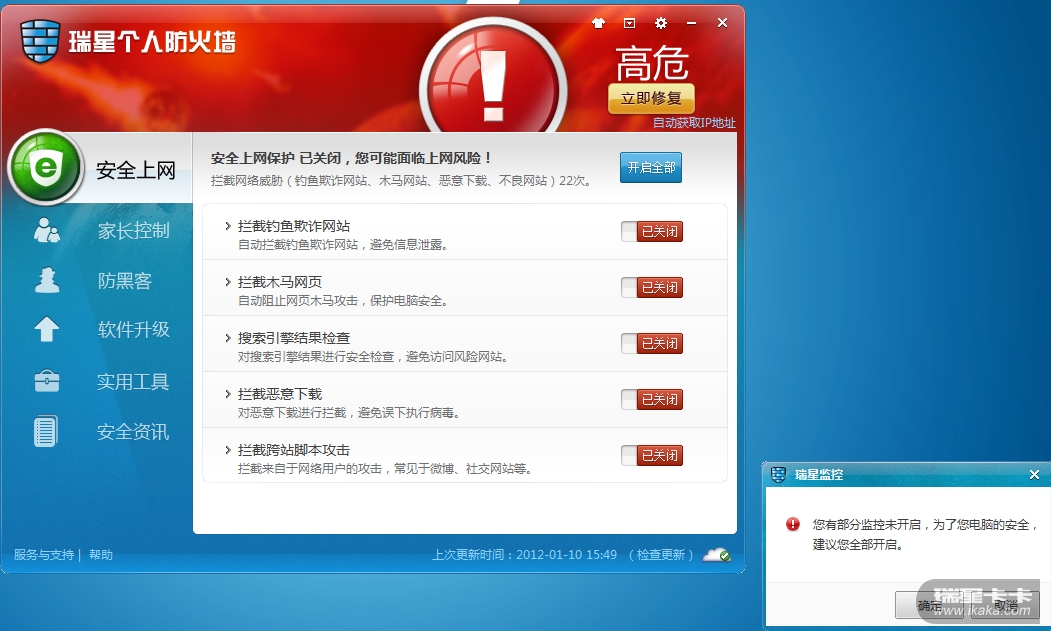Click the shield icon in 瑞星监控 popup title

(x=778, y=474)
